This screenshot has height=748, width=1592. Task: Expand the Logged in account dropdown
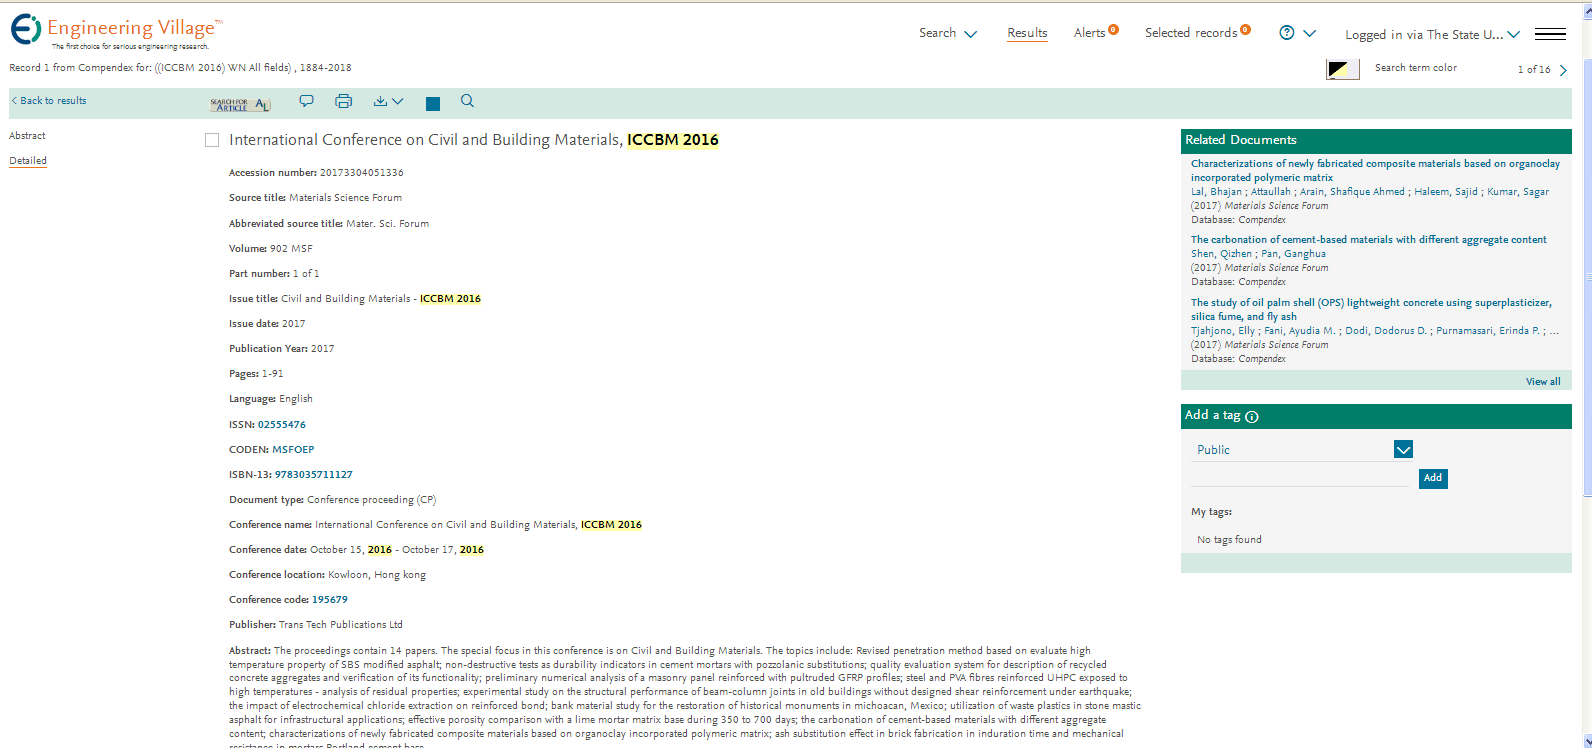point(1432,34)
